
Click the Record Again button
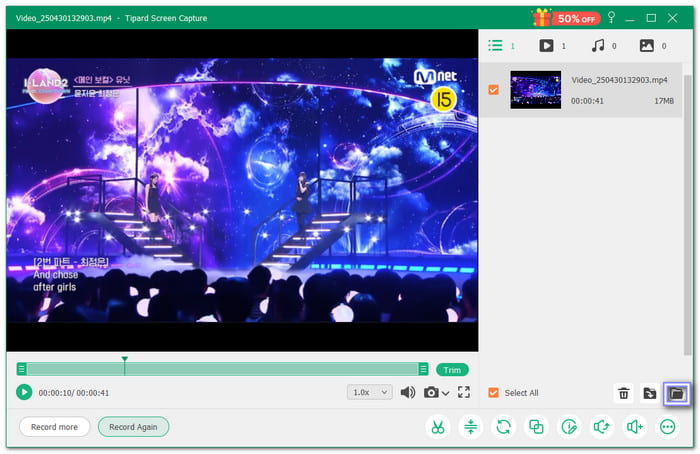[x=133, y=427]
